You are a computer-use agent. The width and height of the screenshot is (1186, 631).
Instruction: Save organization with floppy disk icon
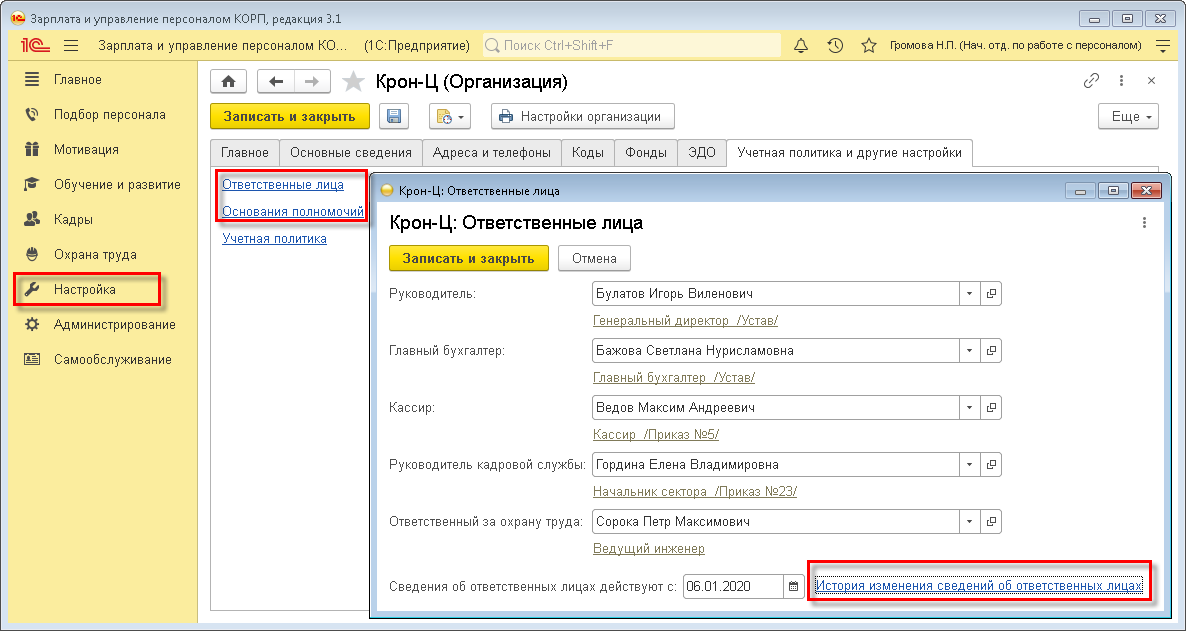tap(393, 117)
